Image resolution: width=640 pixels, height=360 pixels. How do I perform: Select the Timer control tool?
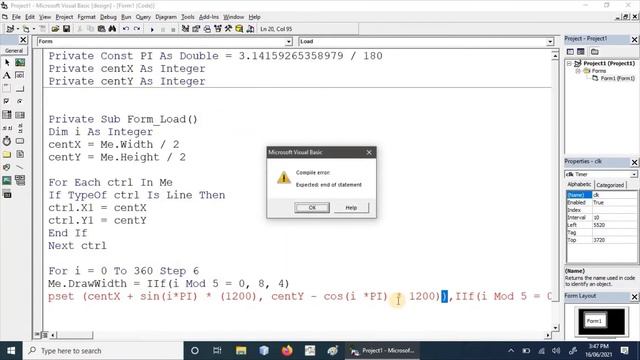click(7, 141)
